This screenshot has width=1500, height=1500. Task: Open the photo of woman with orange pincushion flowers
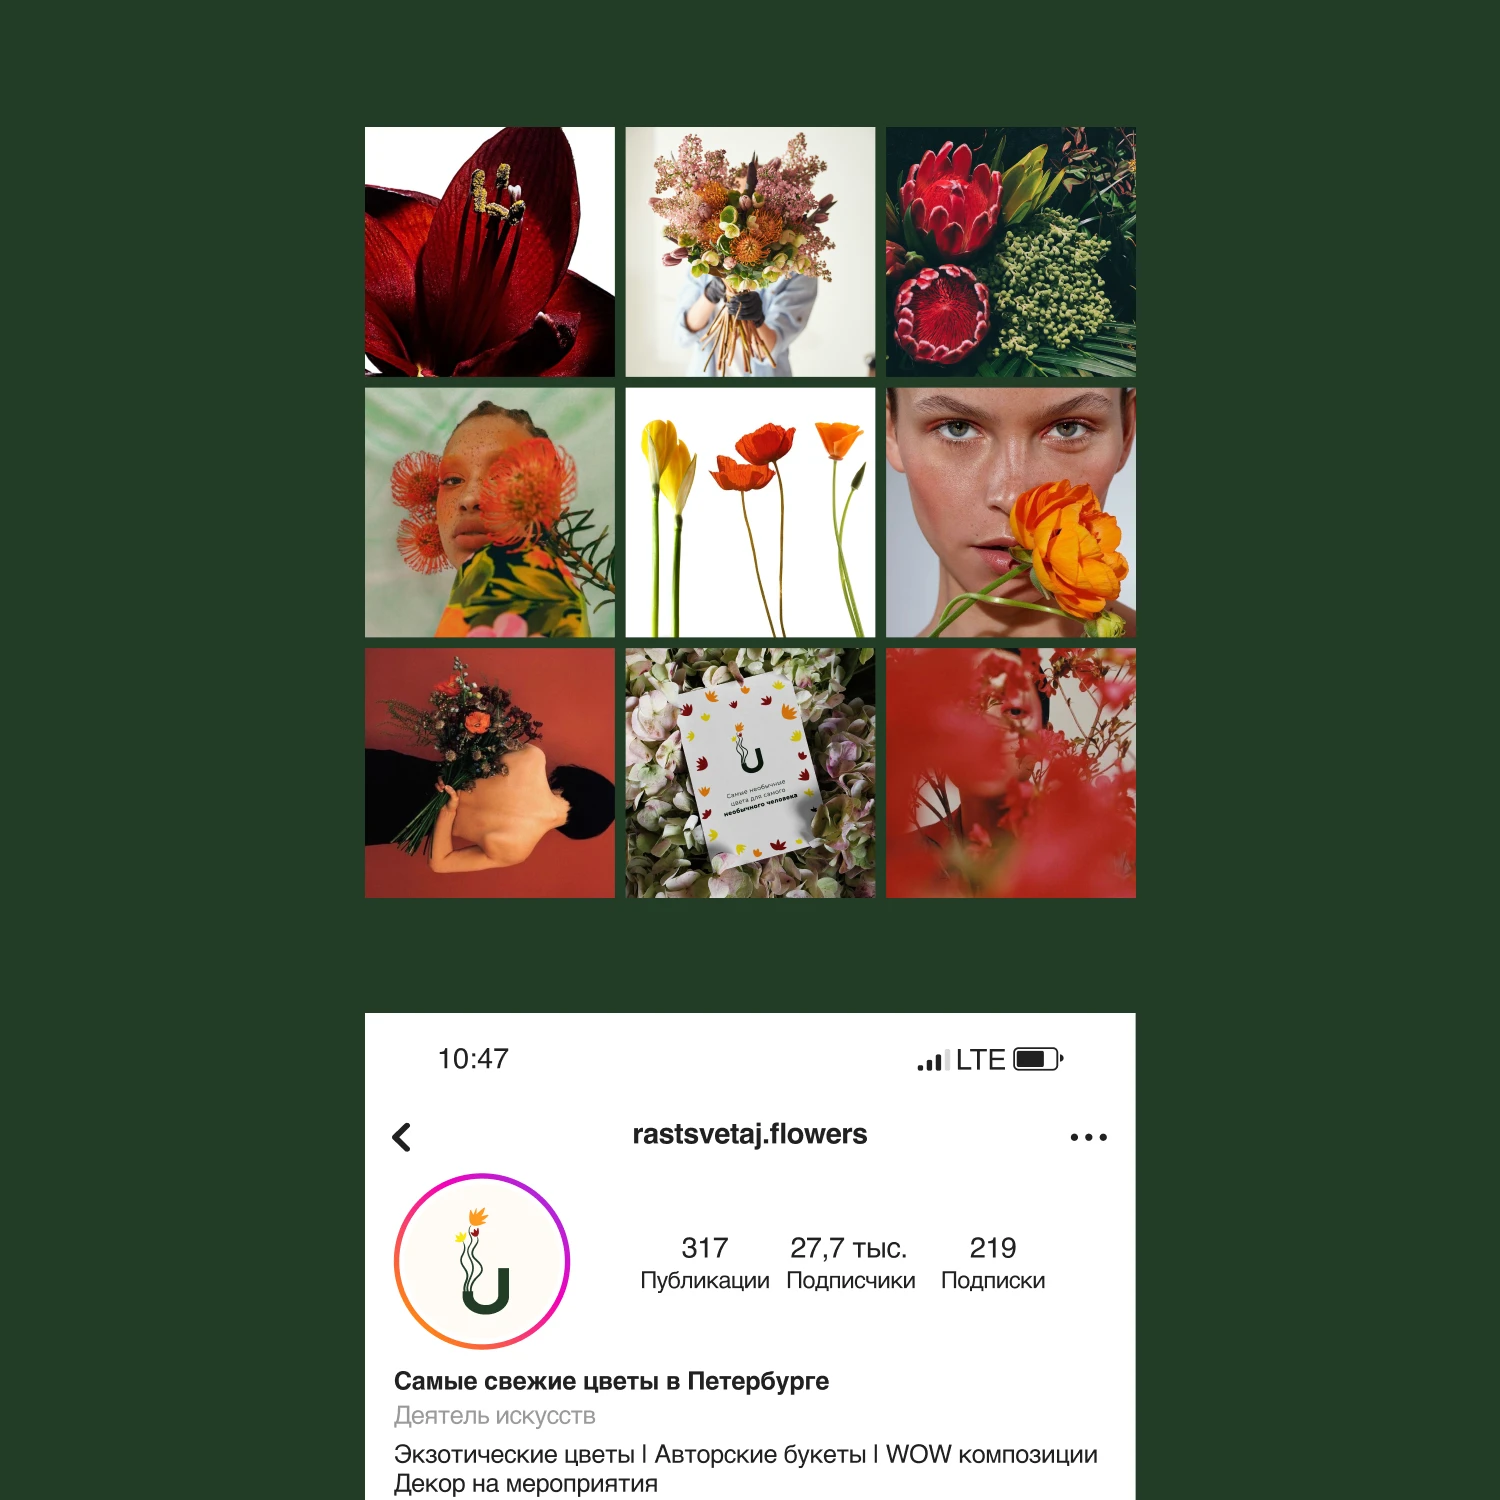[x=490, y=513]
